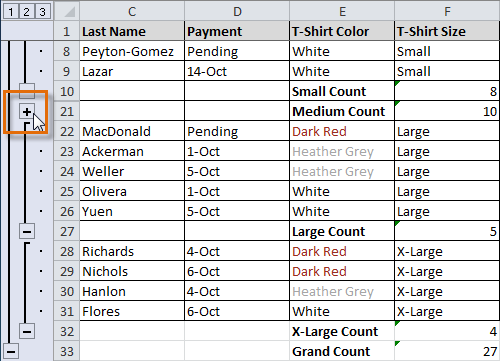Show outline level 2
Screen dimensions: 500x361
coord(26,12)
